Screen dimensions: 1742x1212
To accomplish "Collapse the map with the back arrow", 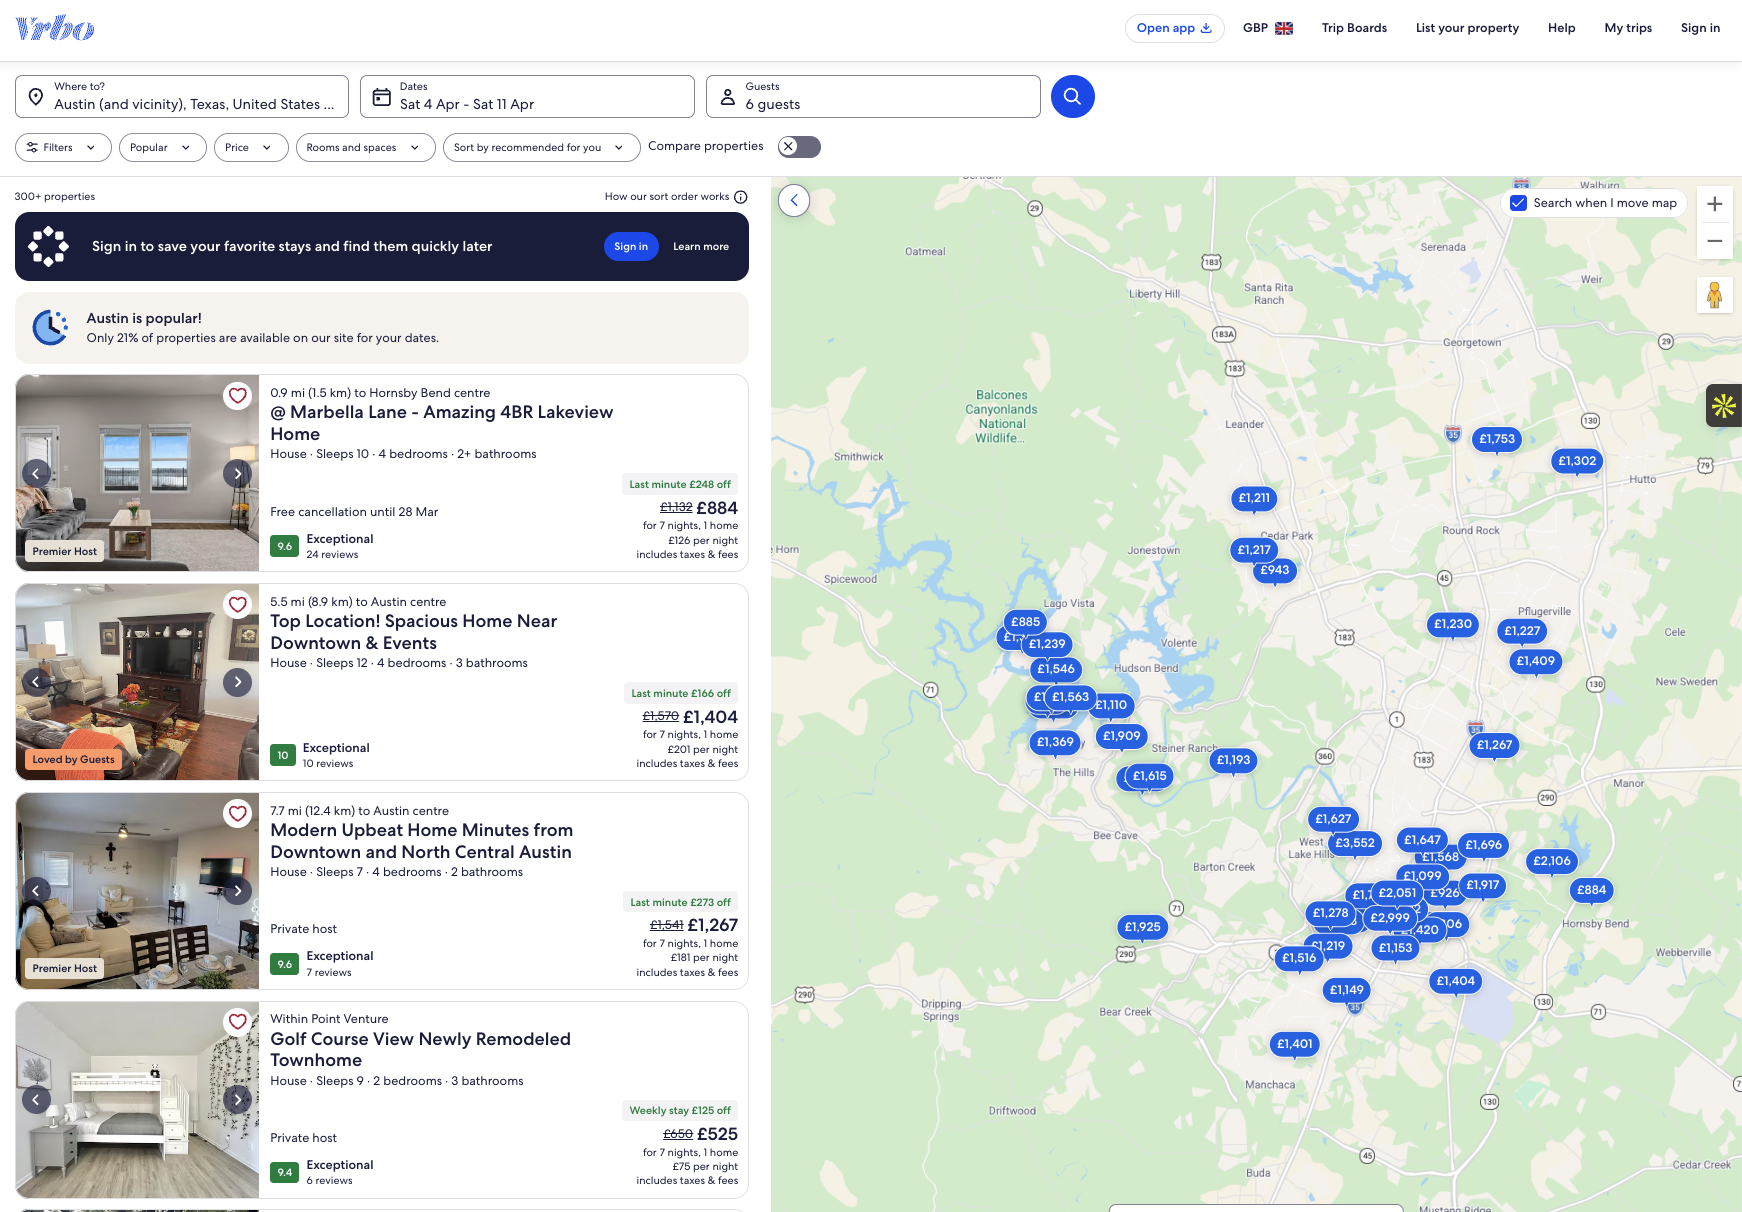I will [x=794, y=200].
